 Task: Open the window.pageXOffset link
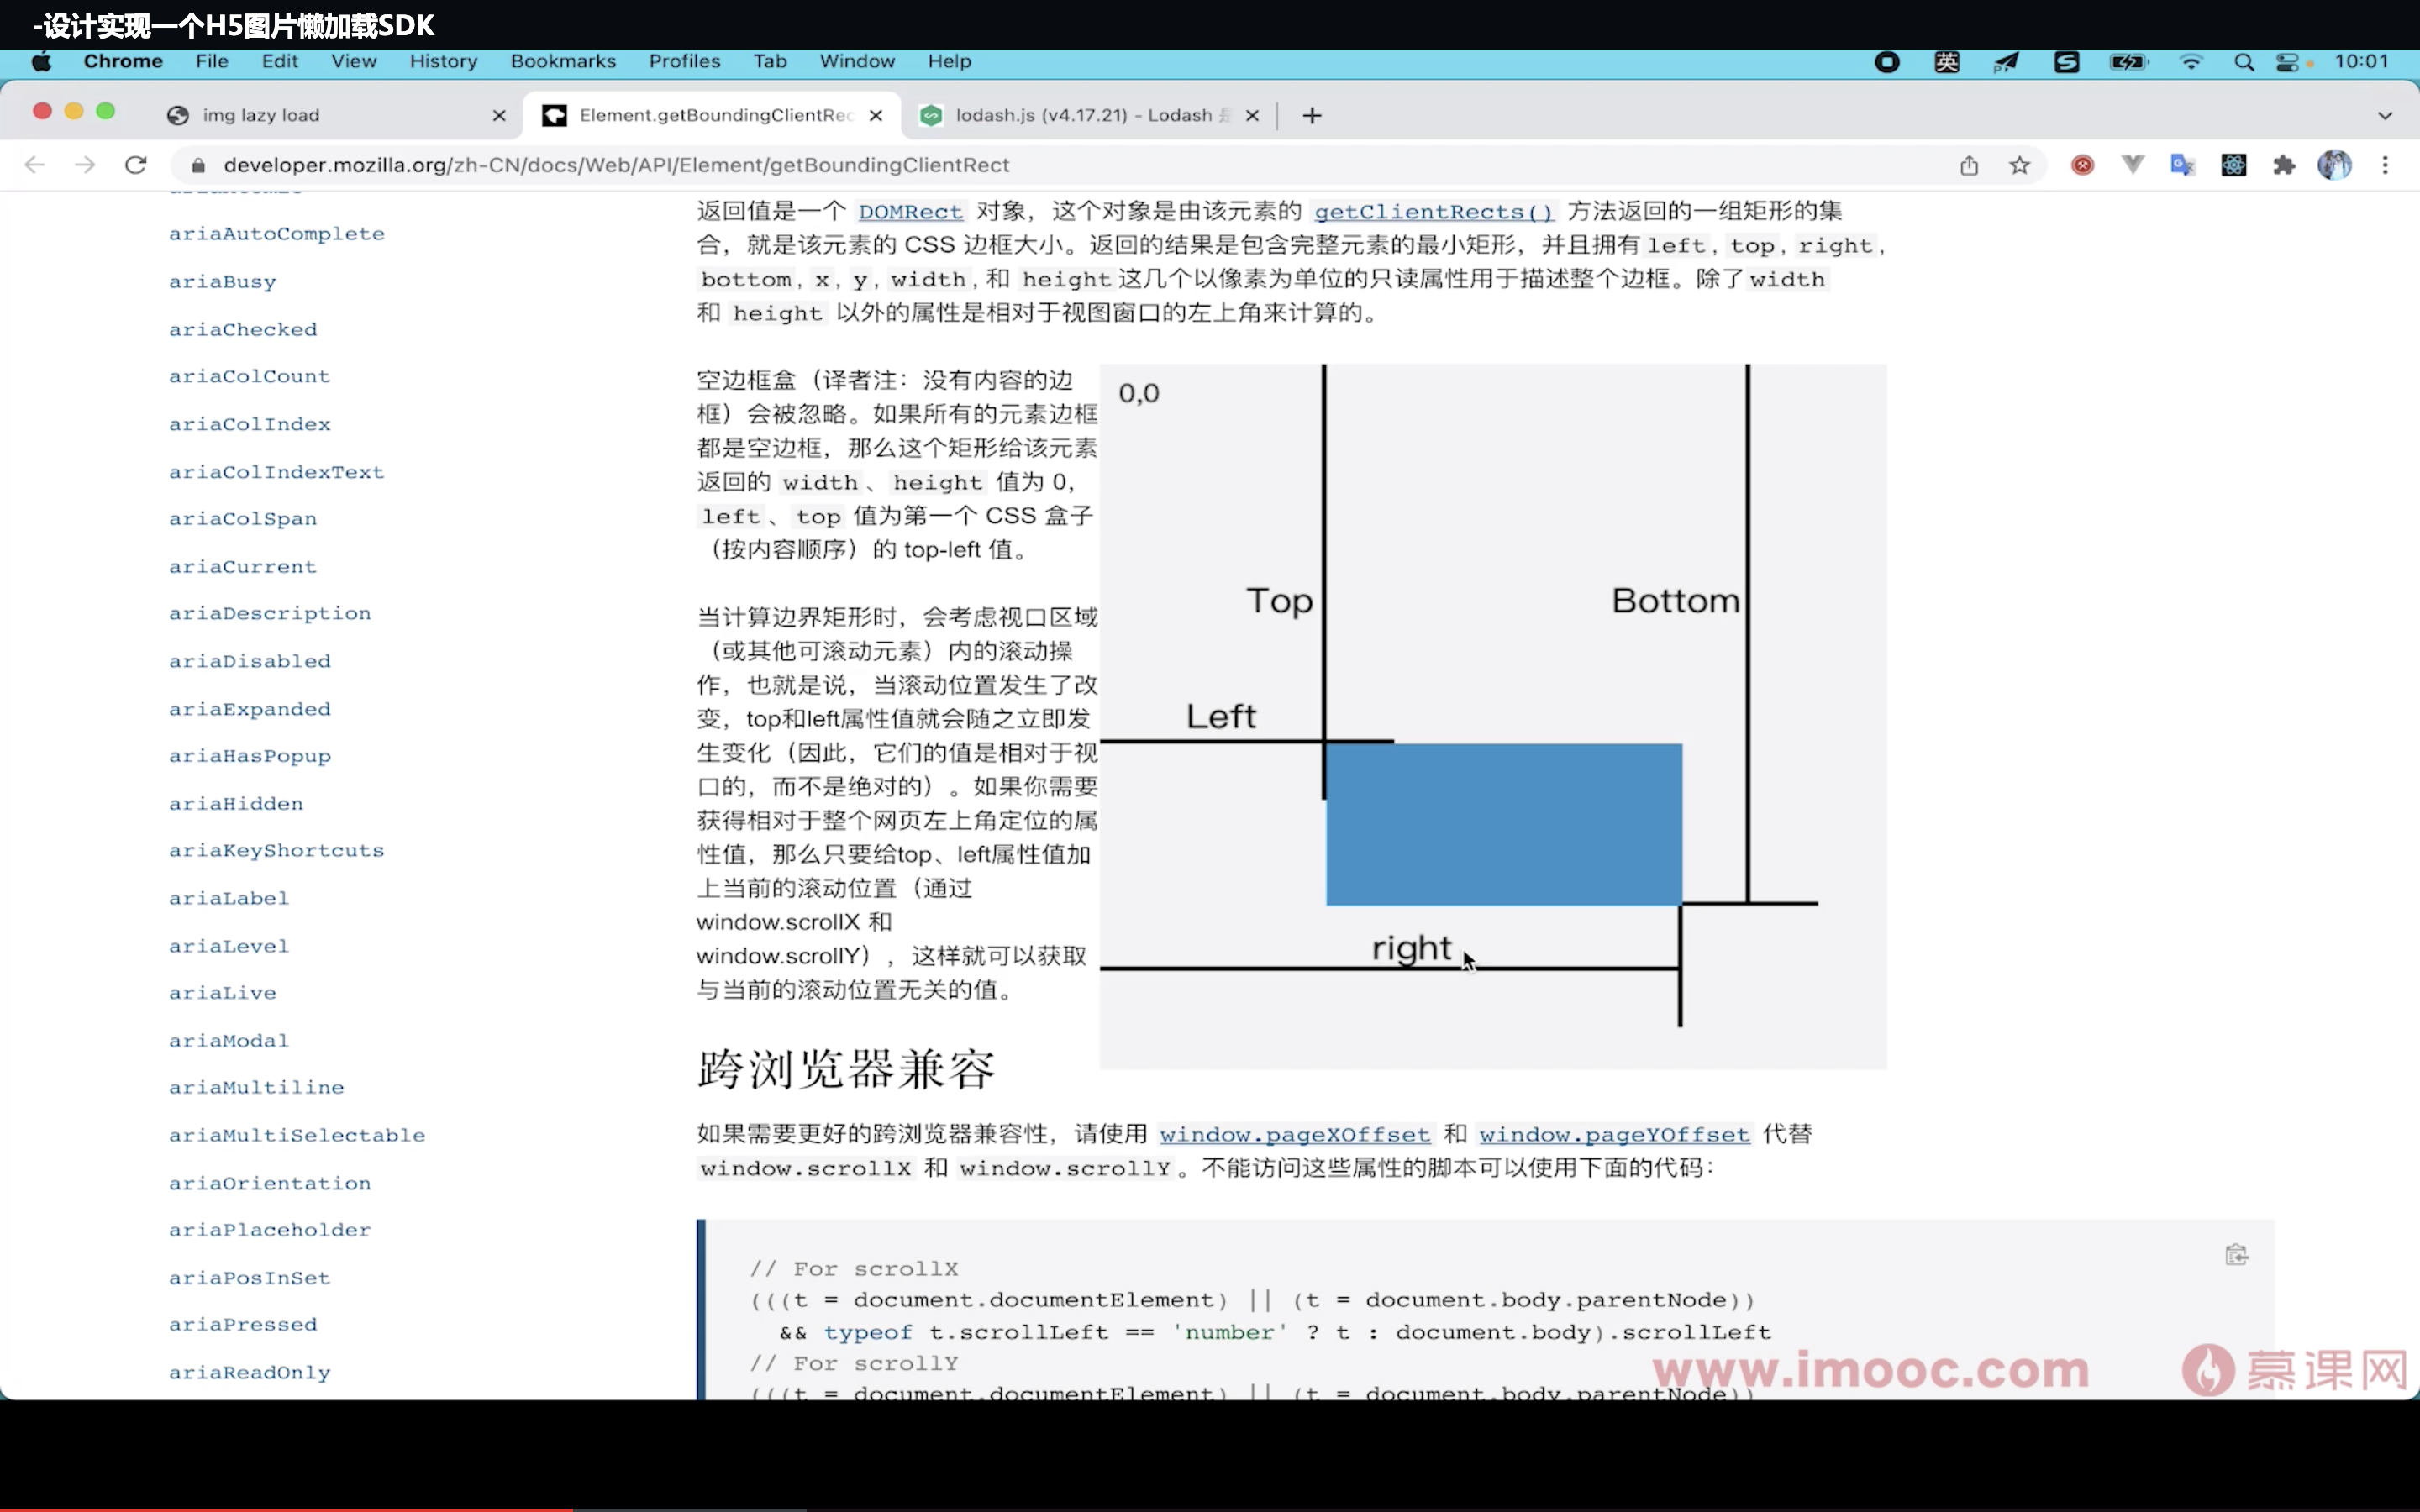[x=1294, y=1134]
